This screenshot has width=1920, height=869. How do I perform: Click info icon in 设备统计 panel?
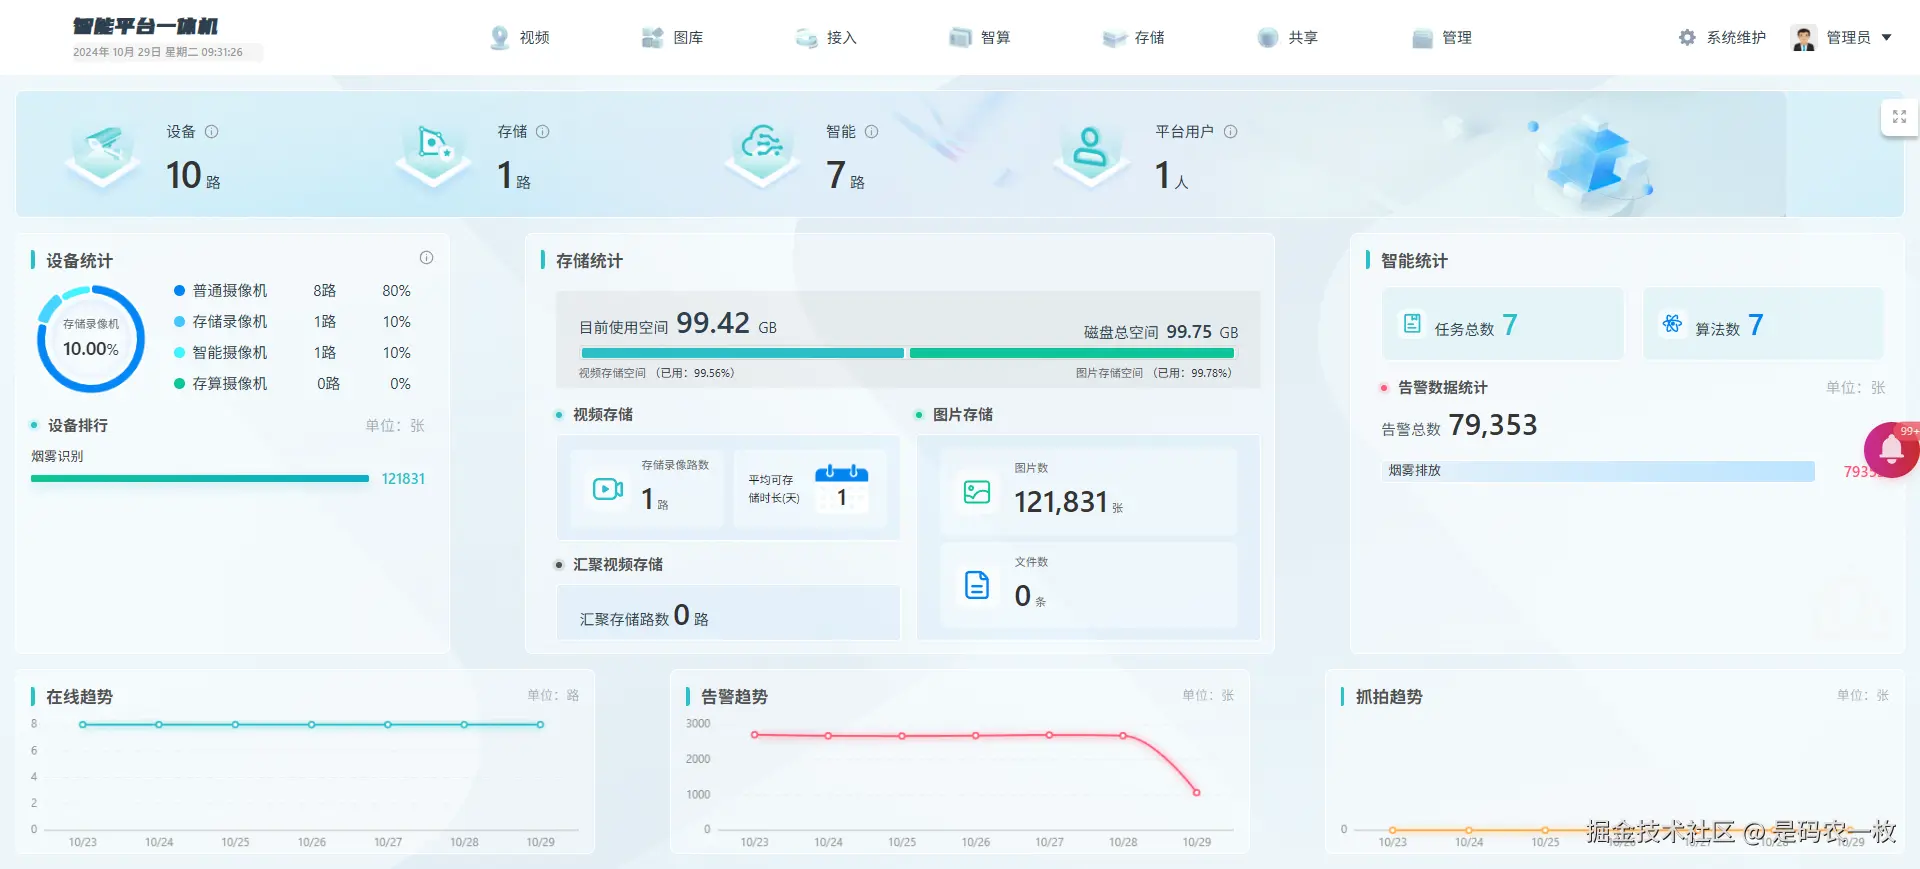pyautogui.click(x=427, y=258)
